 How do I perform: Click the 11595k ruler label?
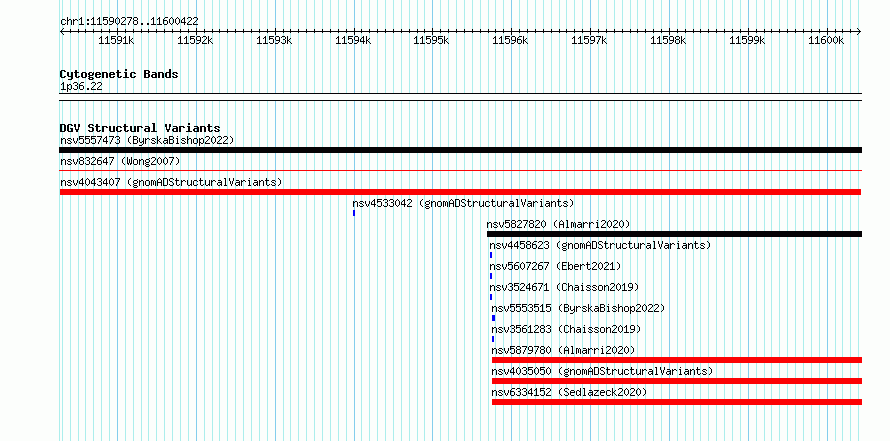click(x=431, y=40)
